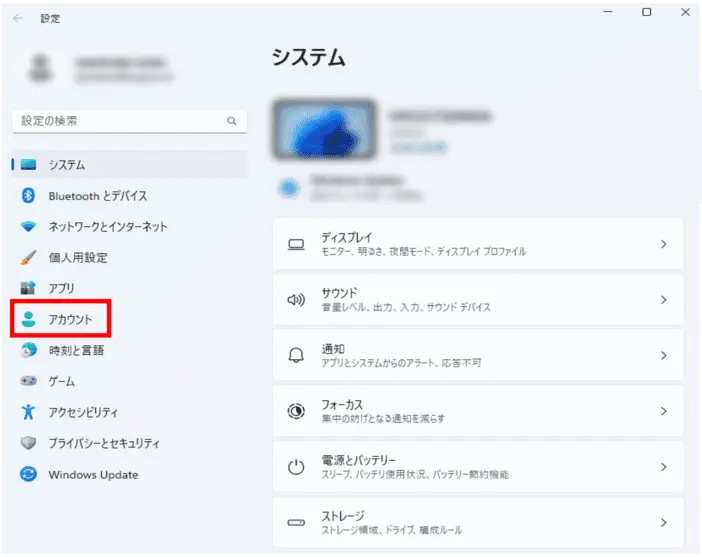
Task: Open プライバシーとセキュリティ shield icon
Action: pos(29,443)
